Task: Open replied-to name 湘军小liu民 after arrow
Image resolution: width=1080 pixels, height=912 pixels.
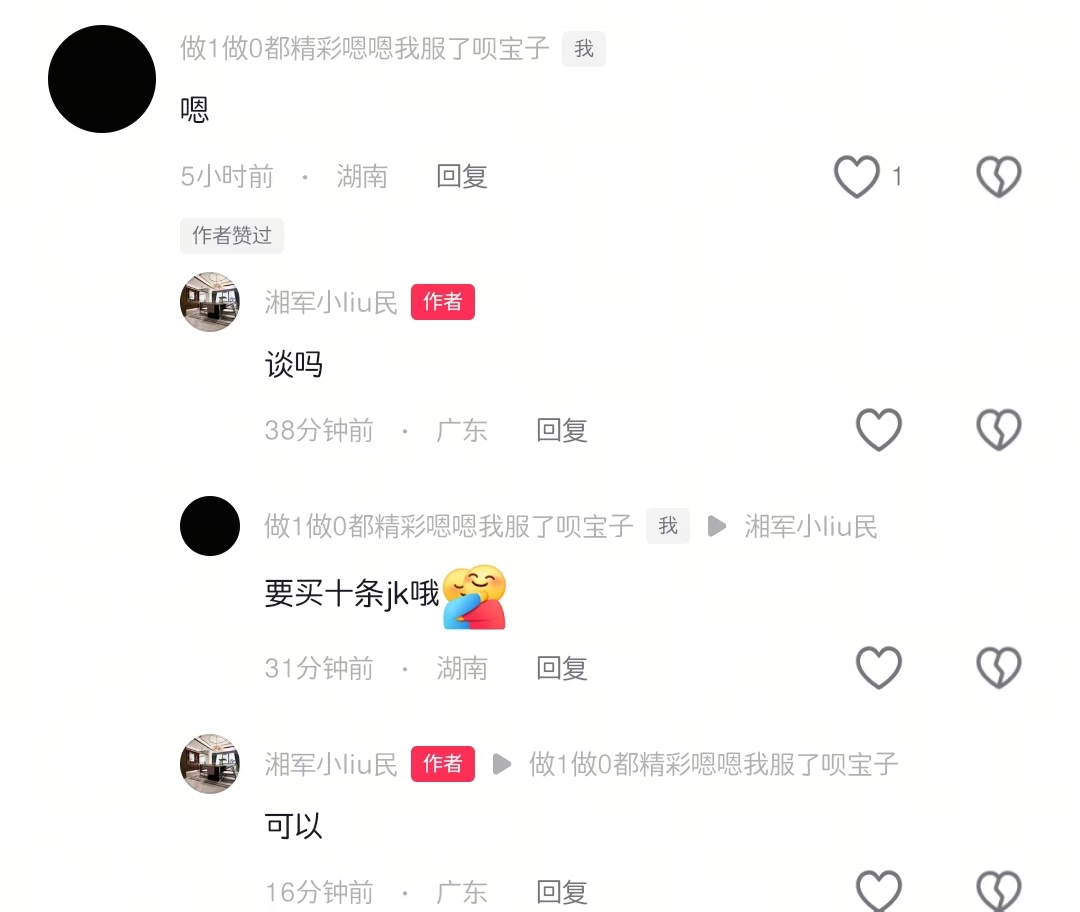Action: 811,527
